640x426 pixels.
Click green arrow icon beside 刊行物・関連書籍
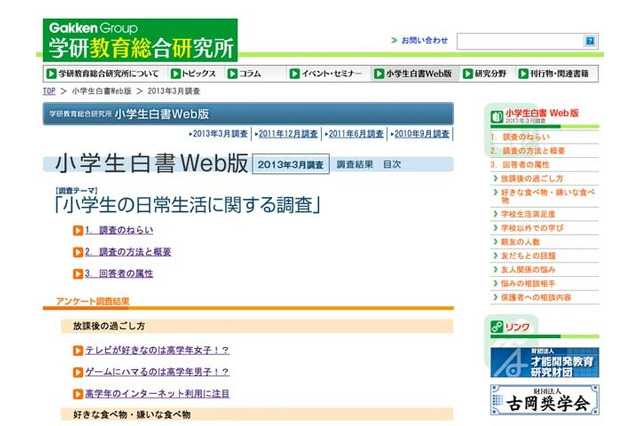coord(523,73)
